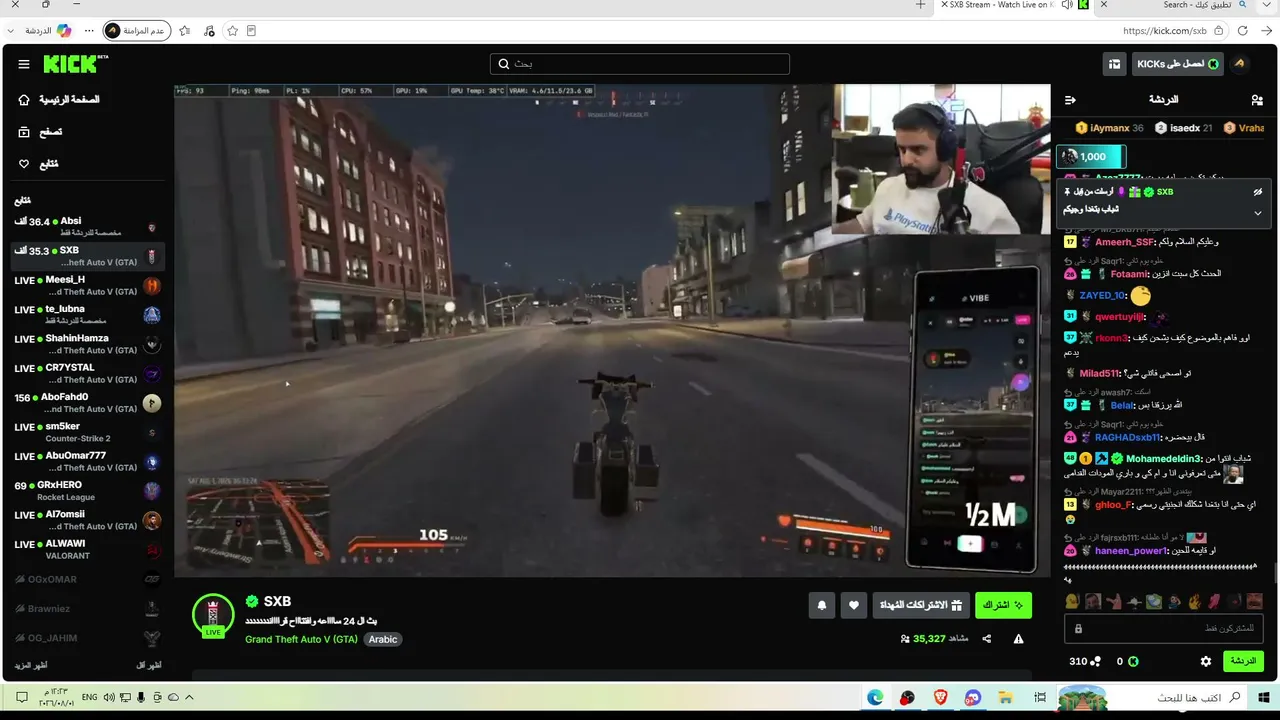Report the stream using the warning icon
Viewport: 1280px width, 720px height.
(1018, 639)
